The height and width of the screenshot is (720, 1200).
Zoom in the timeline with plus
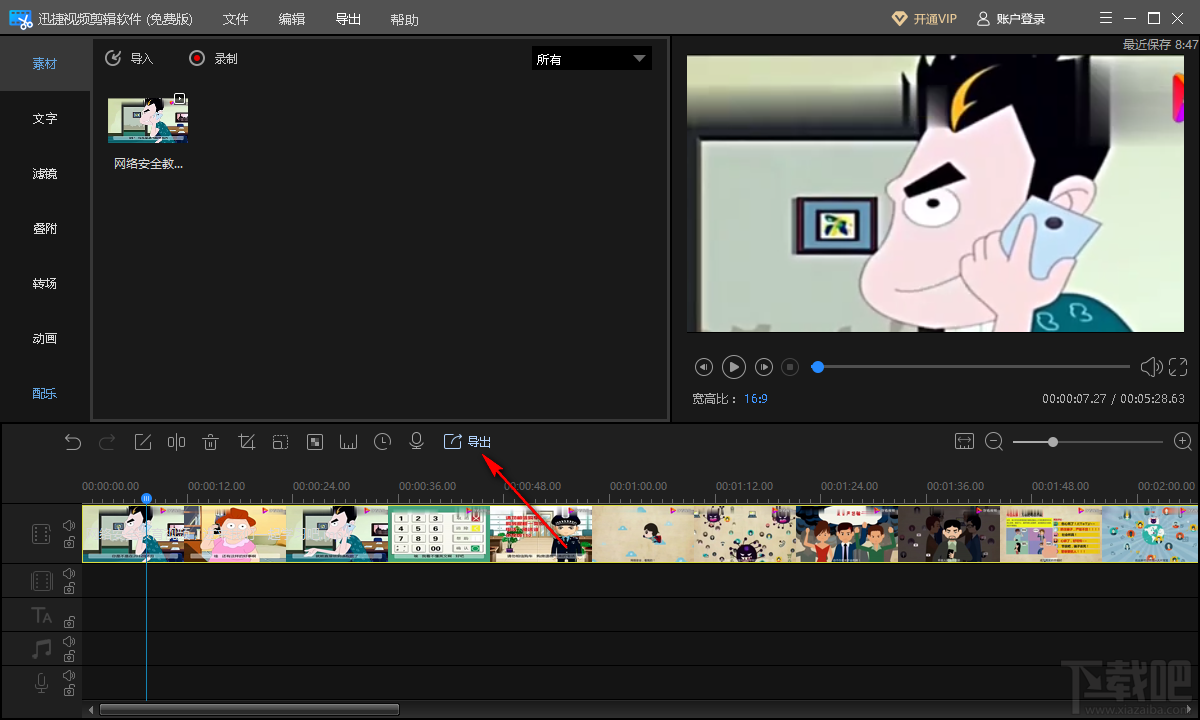[x=1183, y=441]
